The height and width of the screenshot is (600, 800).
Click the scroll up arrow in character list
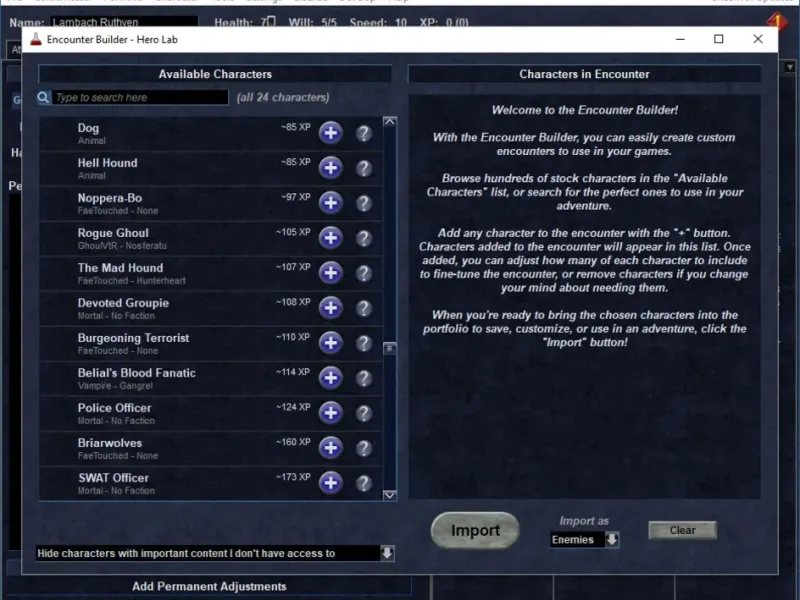(x=390, y=122)
